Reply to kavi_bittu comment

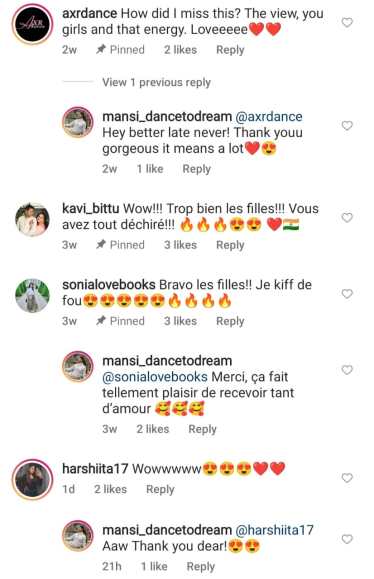[230, 245]
